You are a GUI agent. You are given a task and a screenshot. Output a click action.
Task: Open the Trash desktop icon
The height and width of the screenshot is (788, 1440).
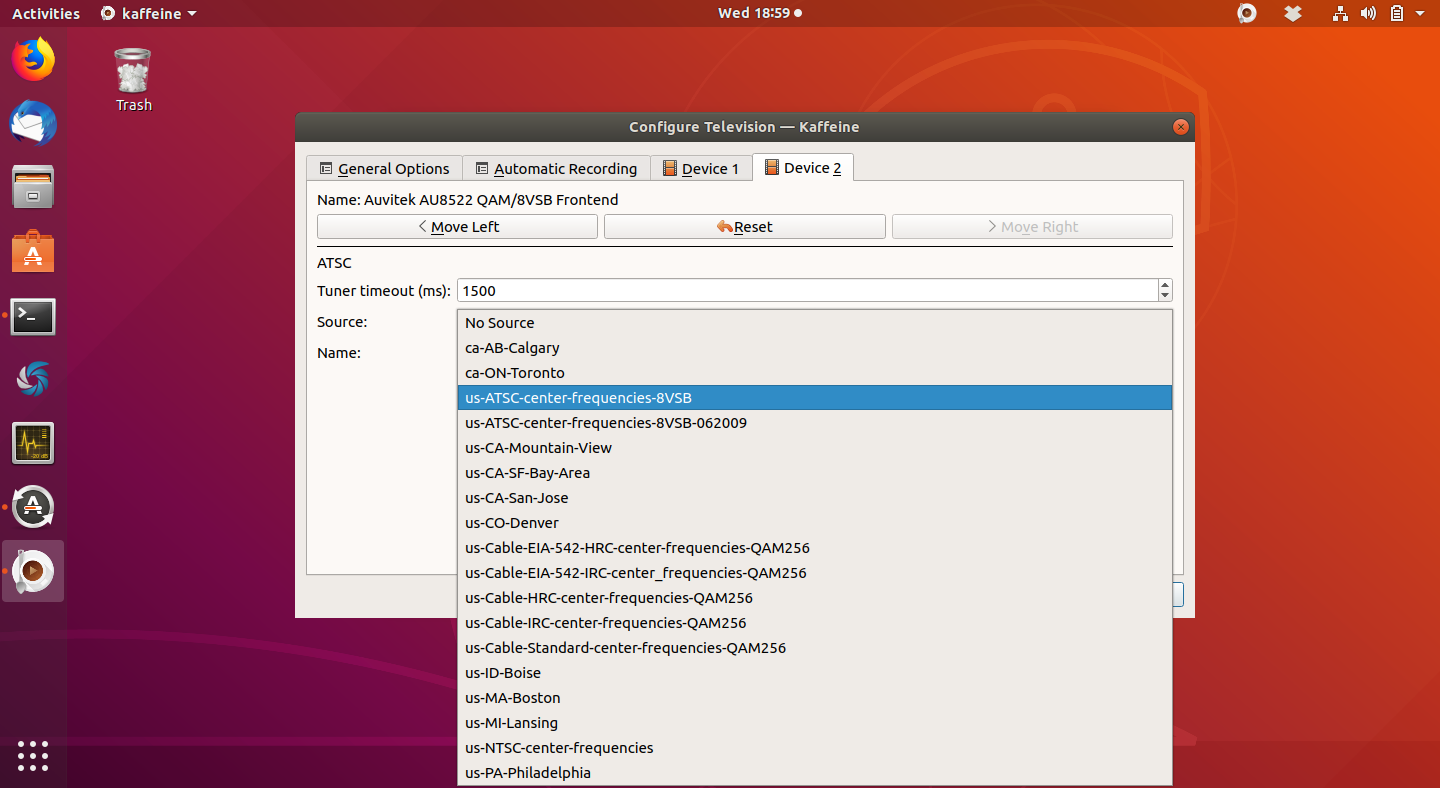pos(133,80)
